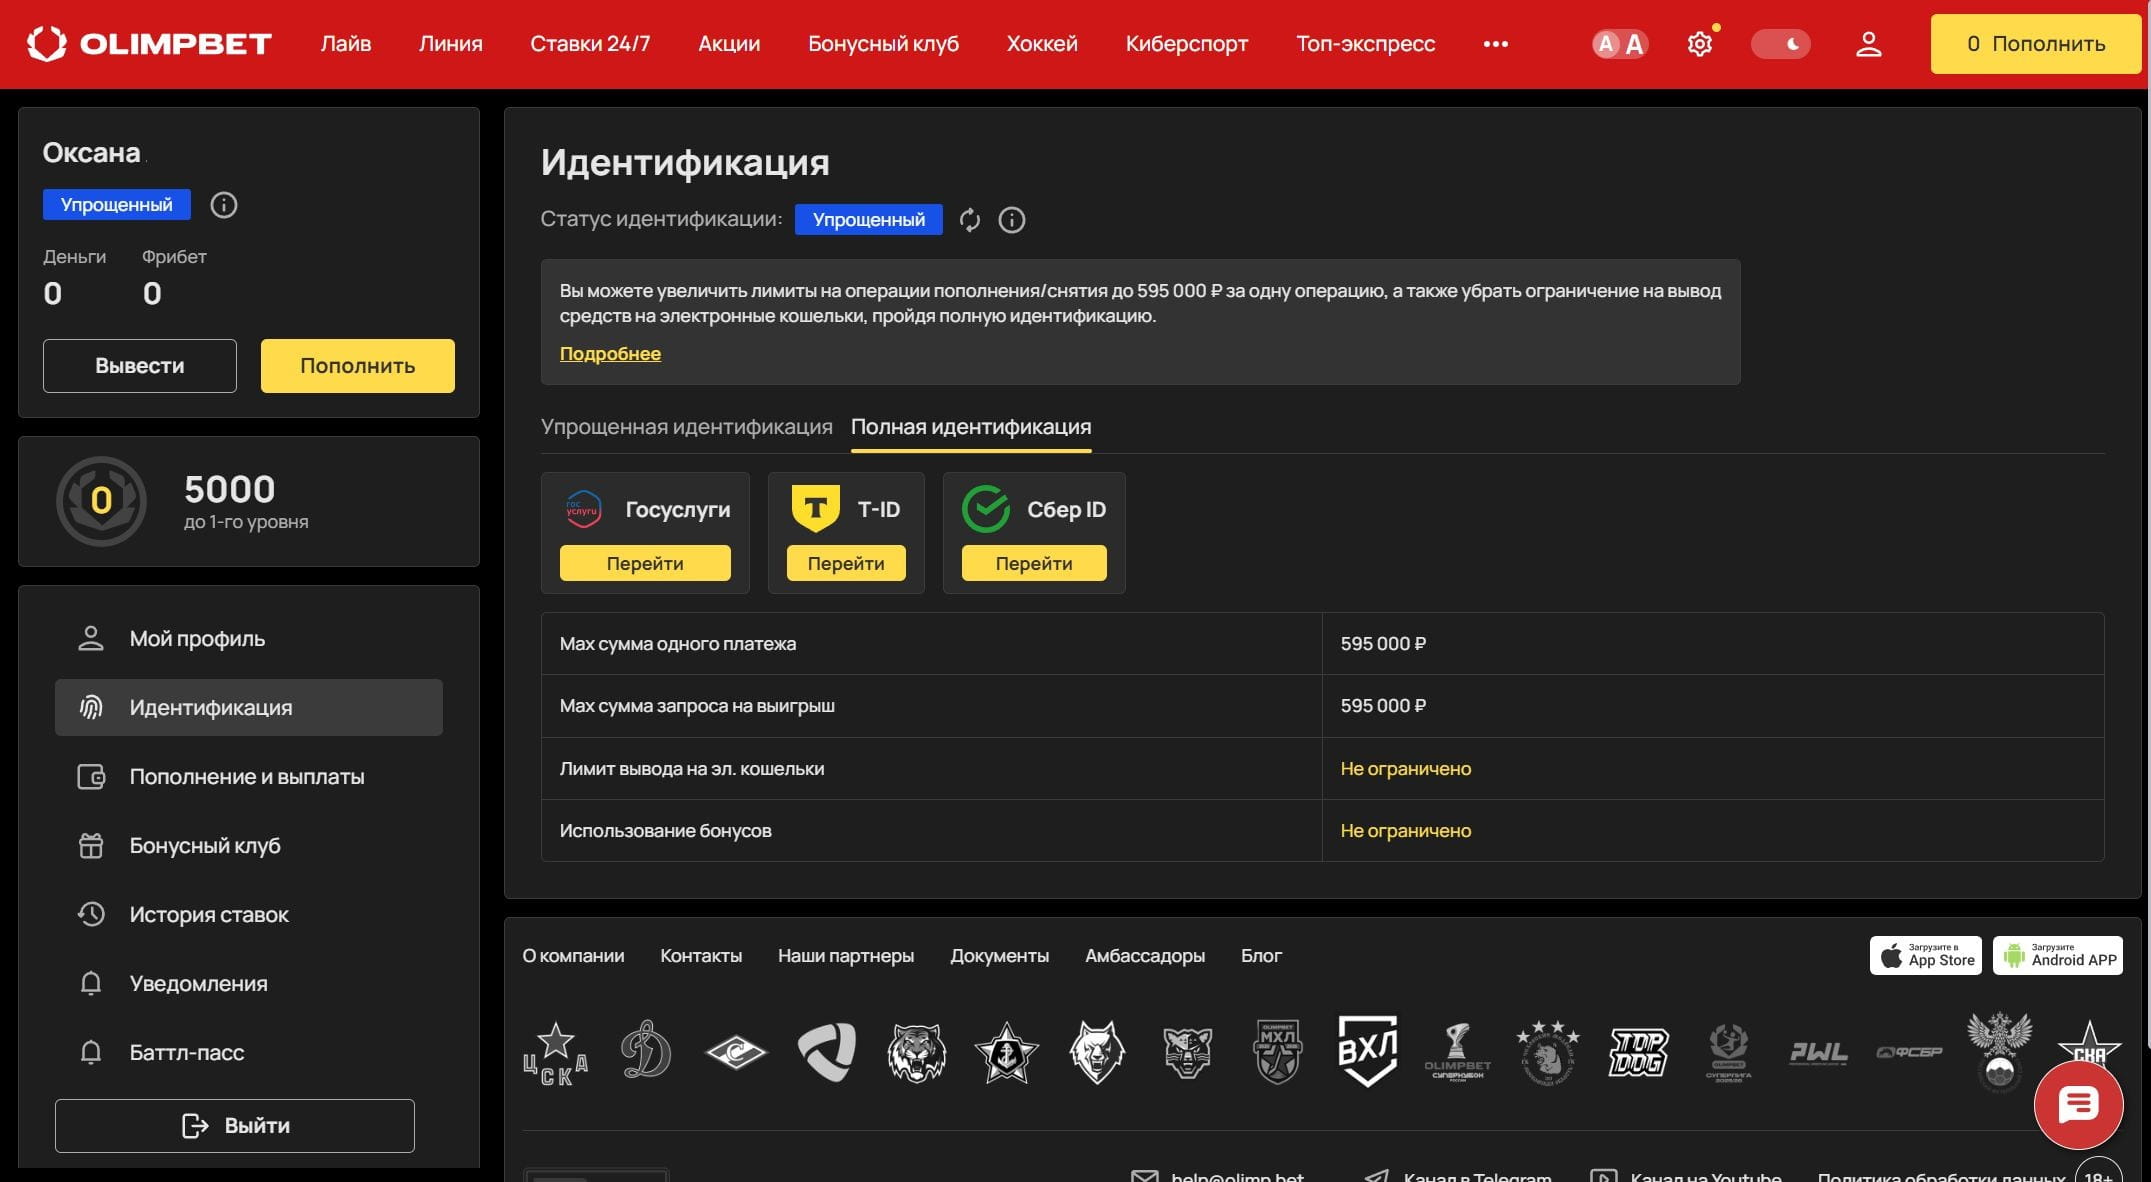Click the ФСБР partner logo
Image resolution: width=2151 pixels, height=1182 pixels.
1909,1052
